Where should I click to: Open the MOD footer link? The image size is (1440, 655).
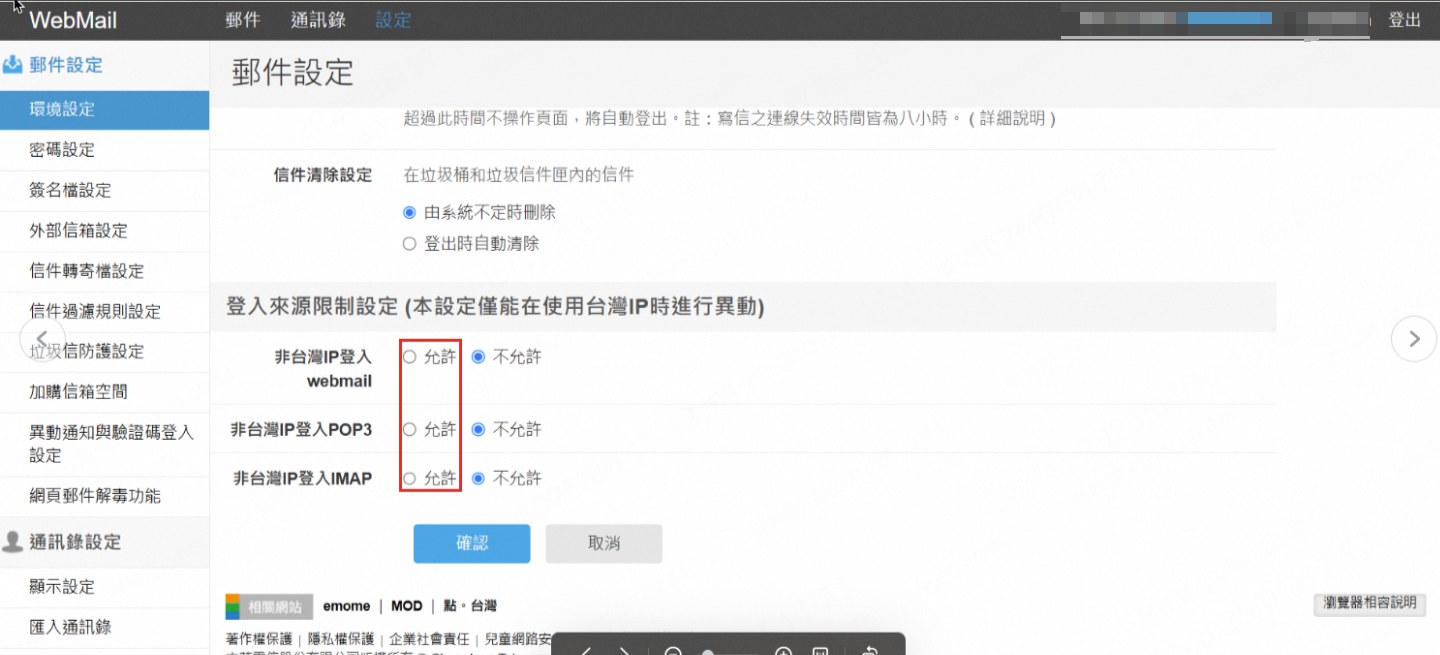pos(407,606)
